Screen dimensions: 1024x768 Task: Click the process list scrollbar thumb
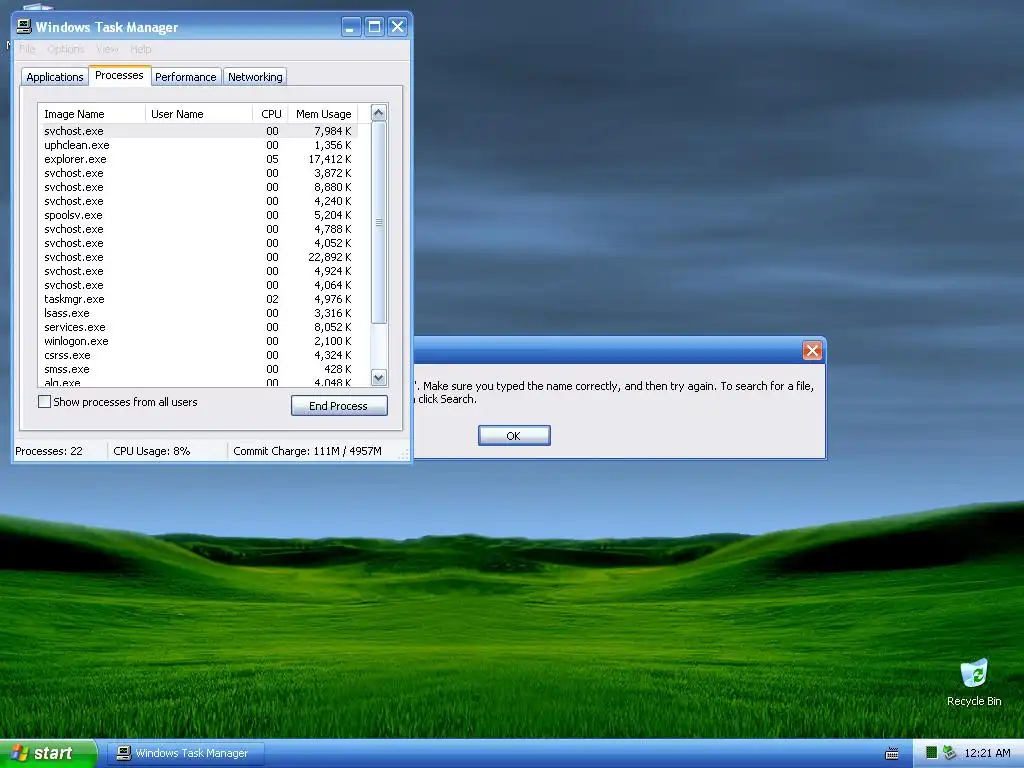pos(379,223)
